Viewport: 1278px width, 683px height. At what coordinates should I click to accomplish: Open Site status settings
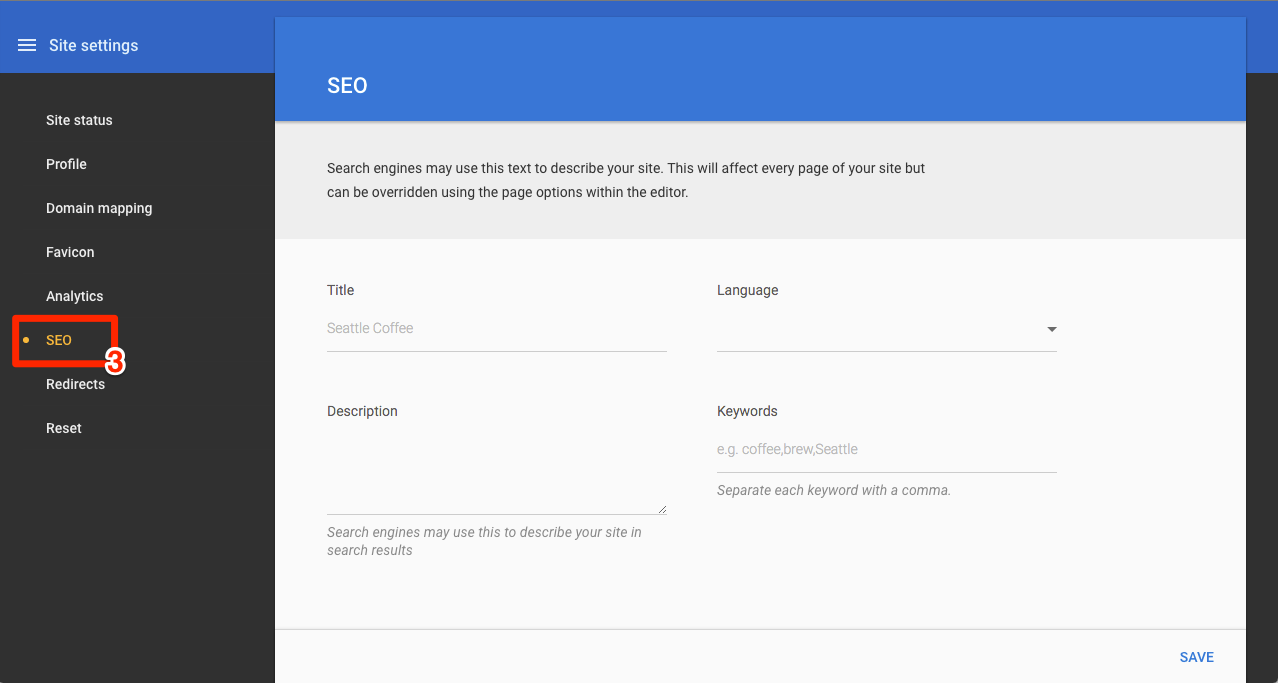(x=79, y=120)
